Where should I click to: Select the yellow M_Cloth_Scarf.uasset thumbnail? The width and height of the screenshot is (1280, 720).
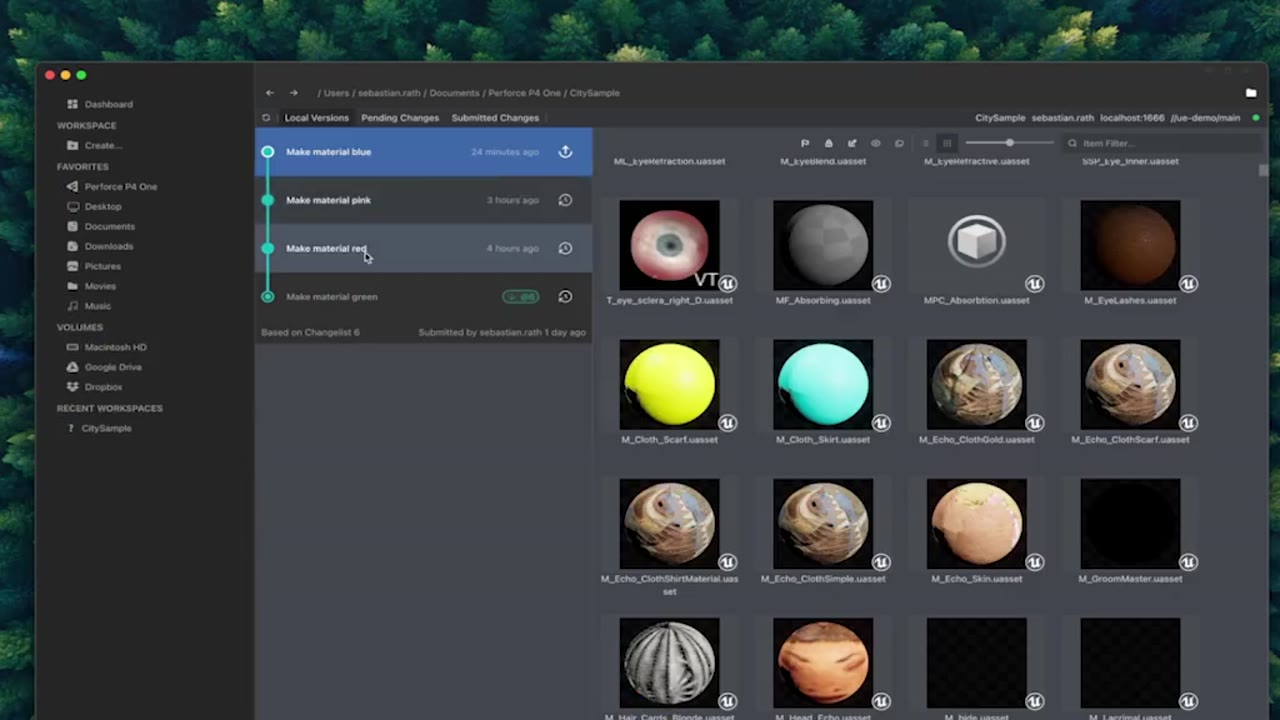tap(669, 384)
